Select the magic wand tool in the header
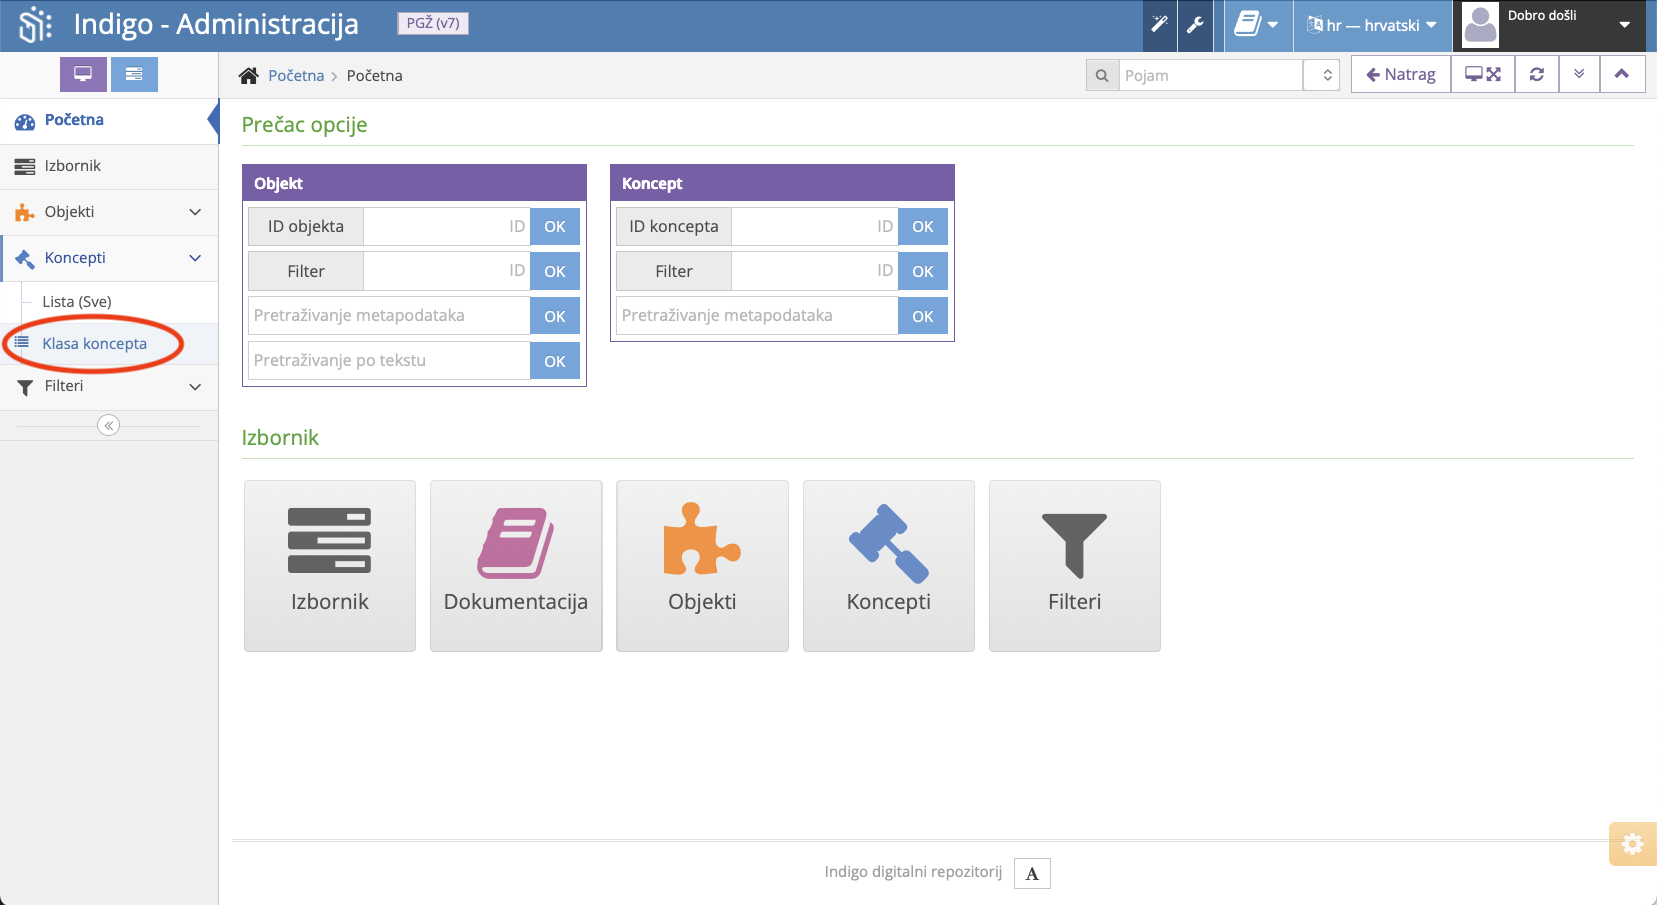This screenshot has width=1657, height=905. click(x=1158, y=25)
